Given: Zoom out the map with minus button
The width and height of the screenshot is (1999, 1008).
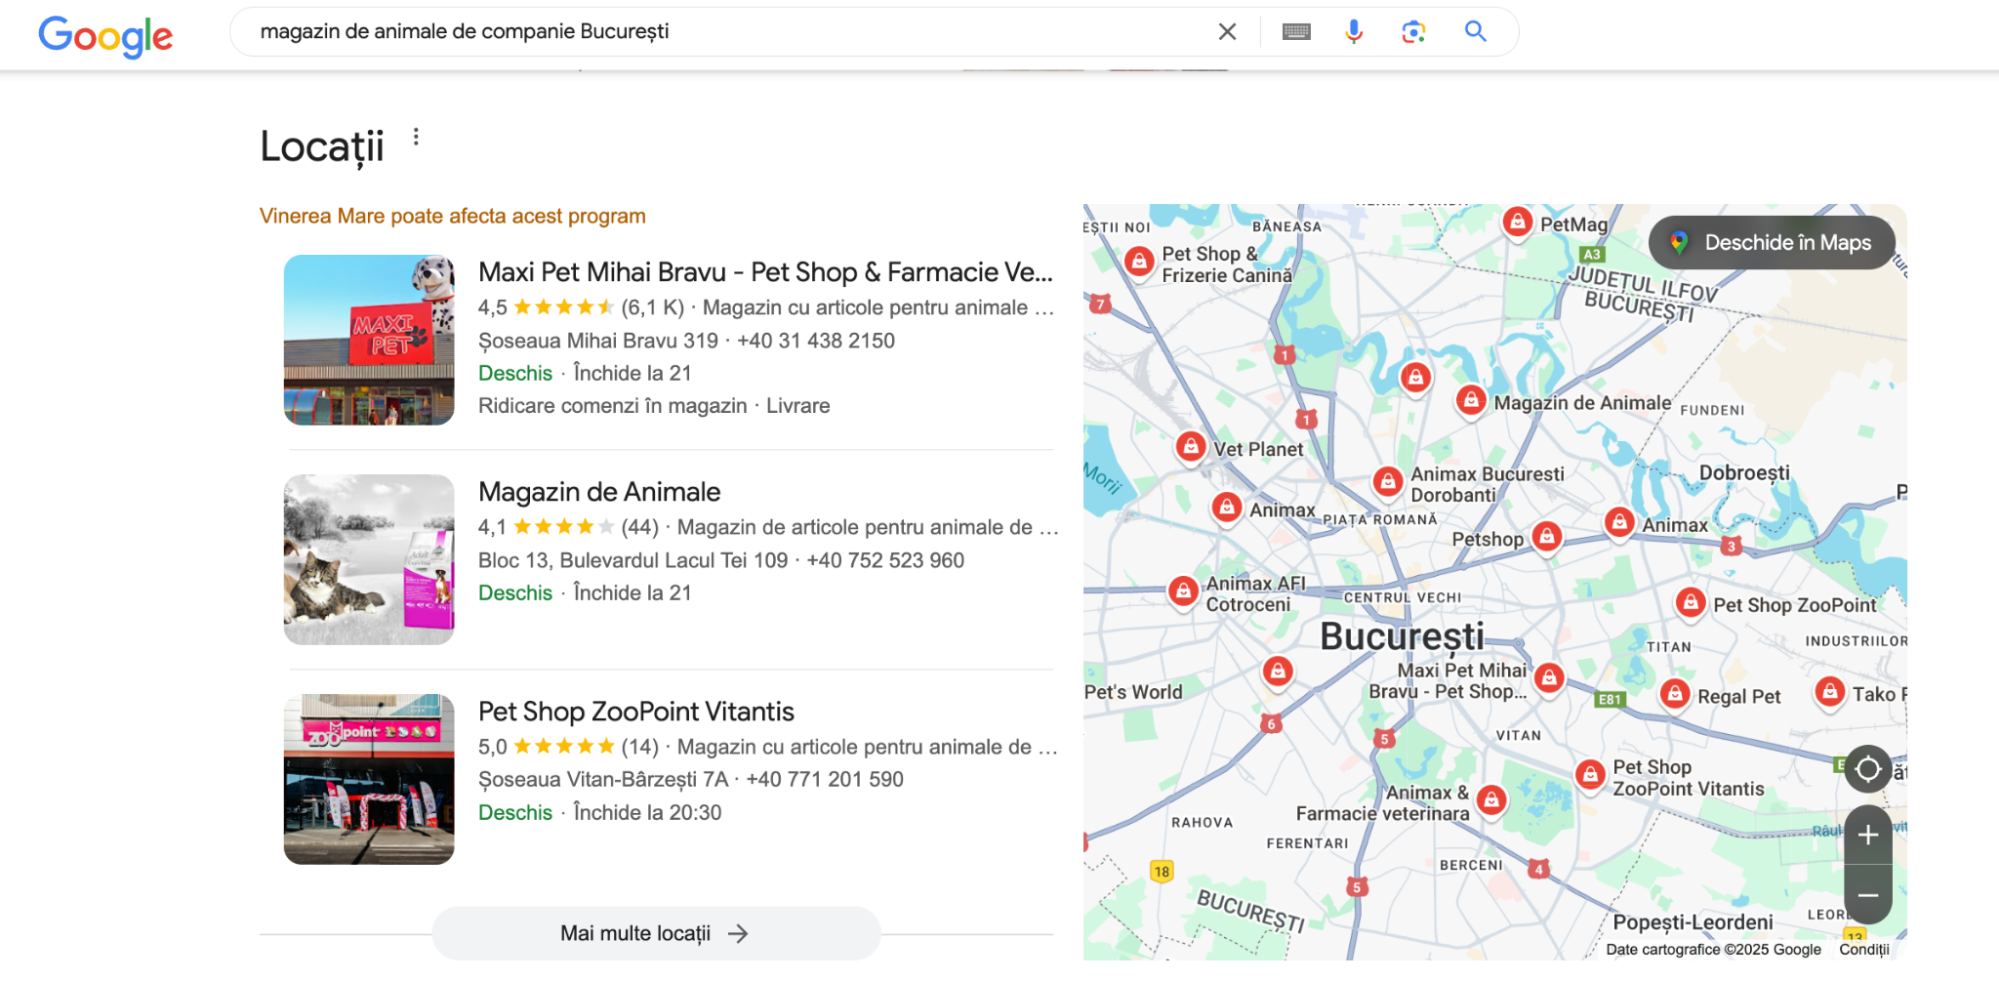Looking at the screenshot, I should point(1867,895).
